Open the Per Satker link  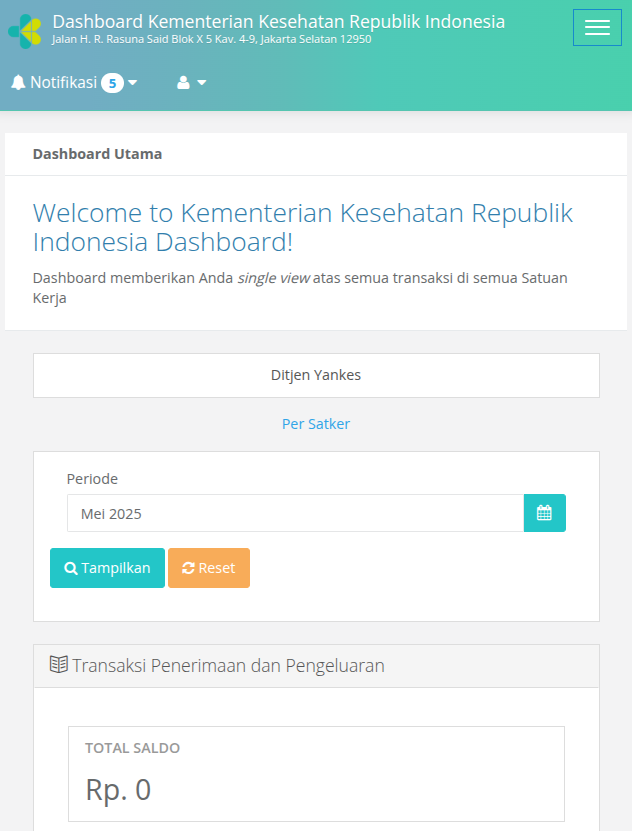pos(316,424)
